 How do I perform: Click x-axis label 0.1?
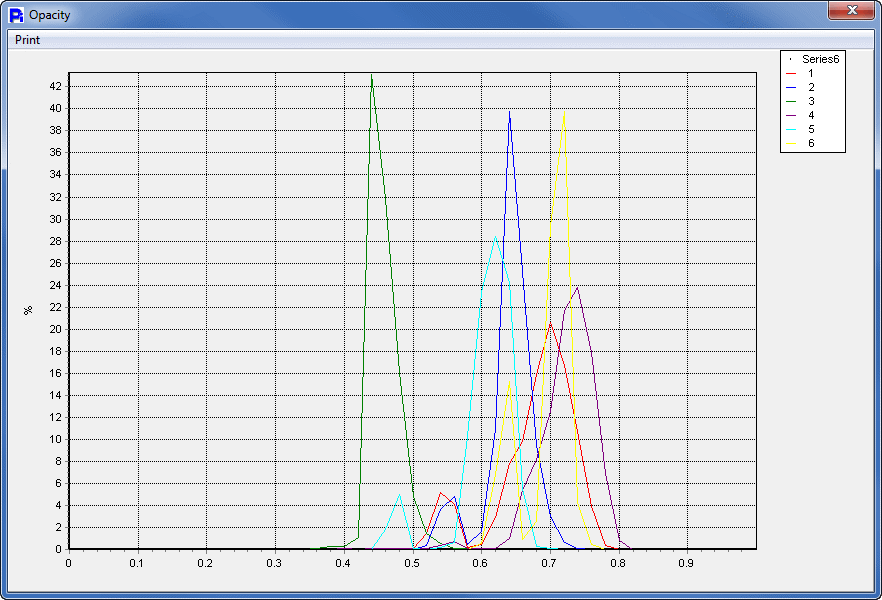tap(137, 563)
